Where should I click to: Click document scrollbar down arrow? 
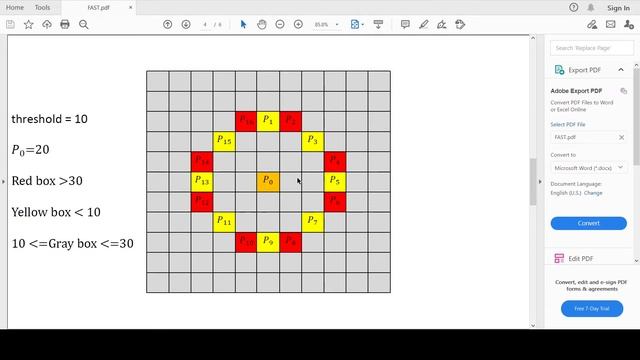pyautogui.click(x=533, y=325)
